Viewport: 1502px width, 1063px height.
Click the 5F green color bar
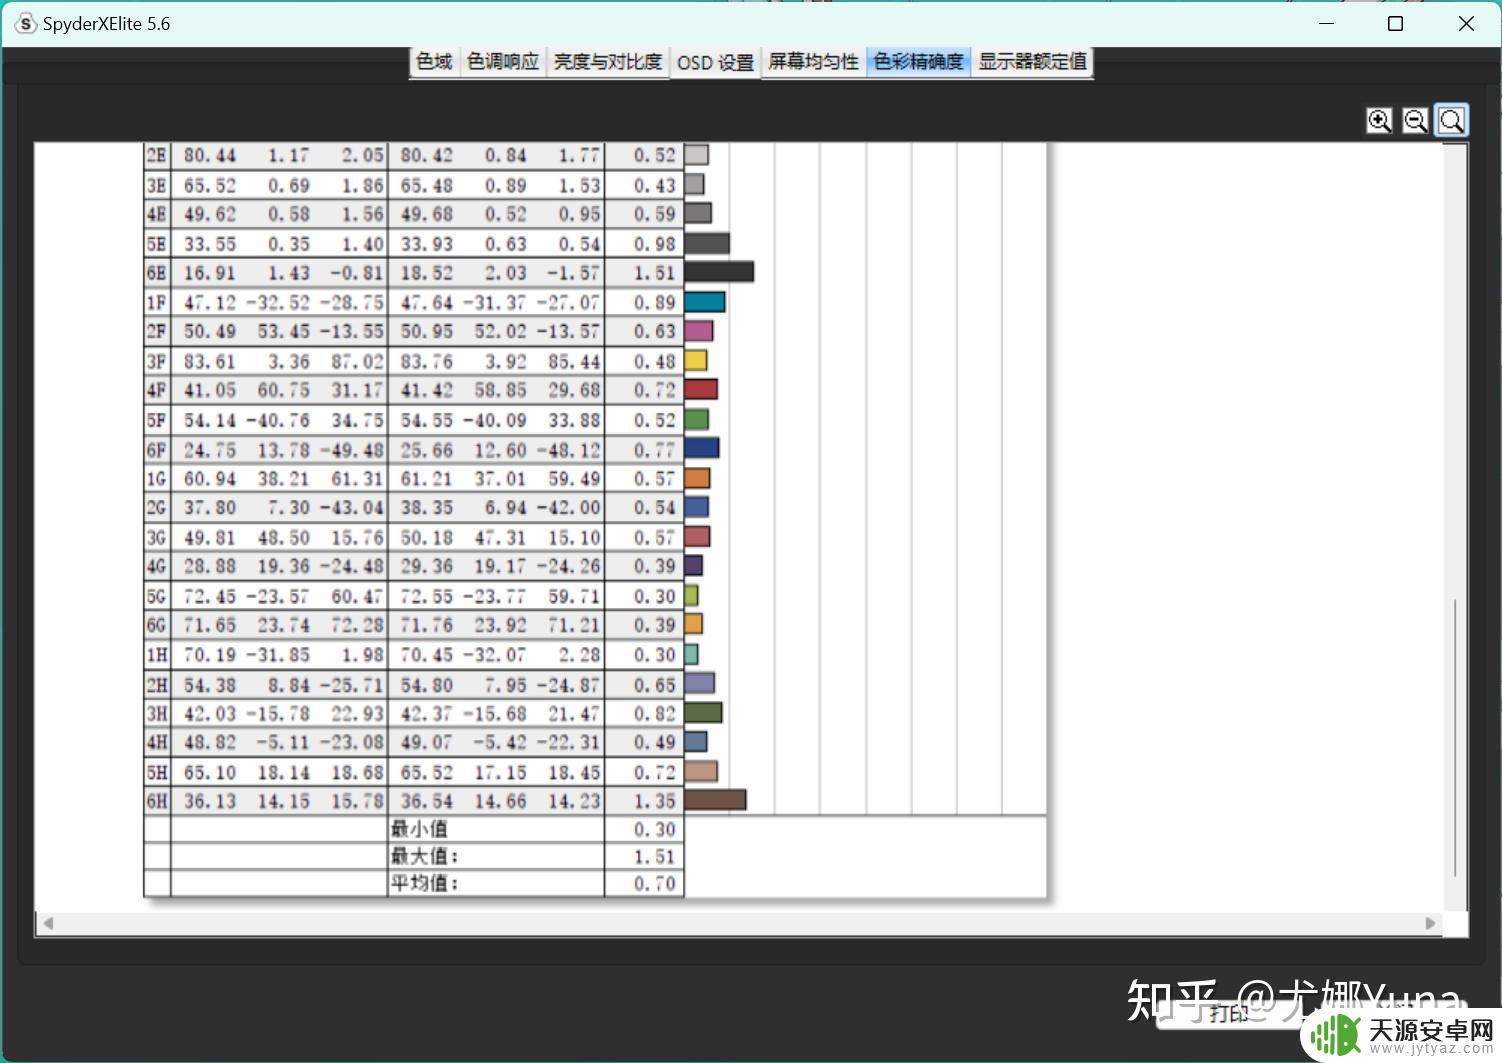coord(697,420)
